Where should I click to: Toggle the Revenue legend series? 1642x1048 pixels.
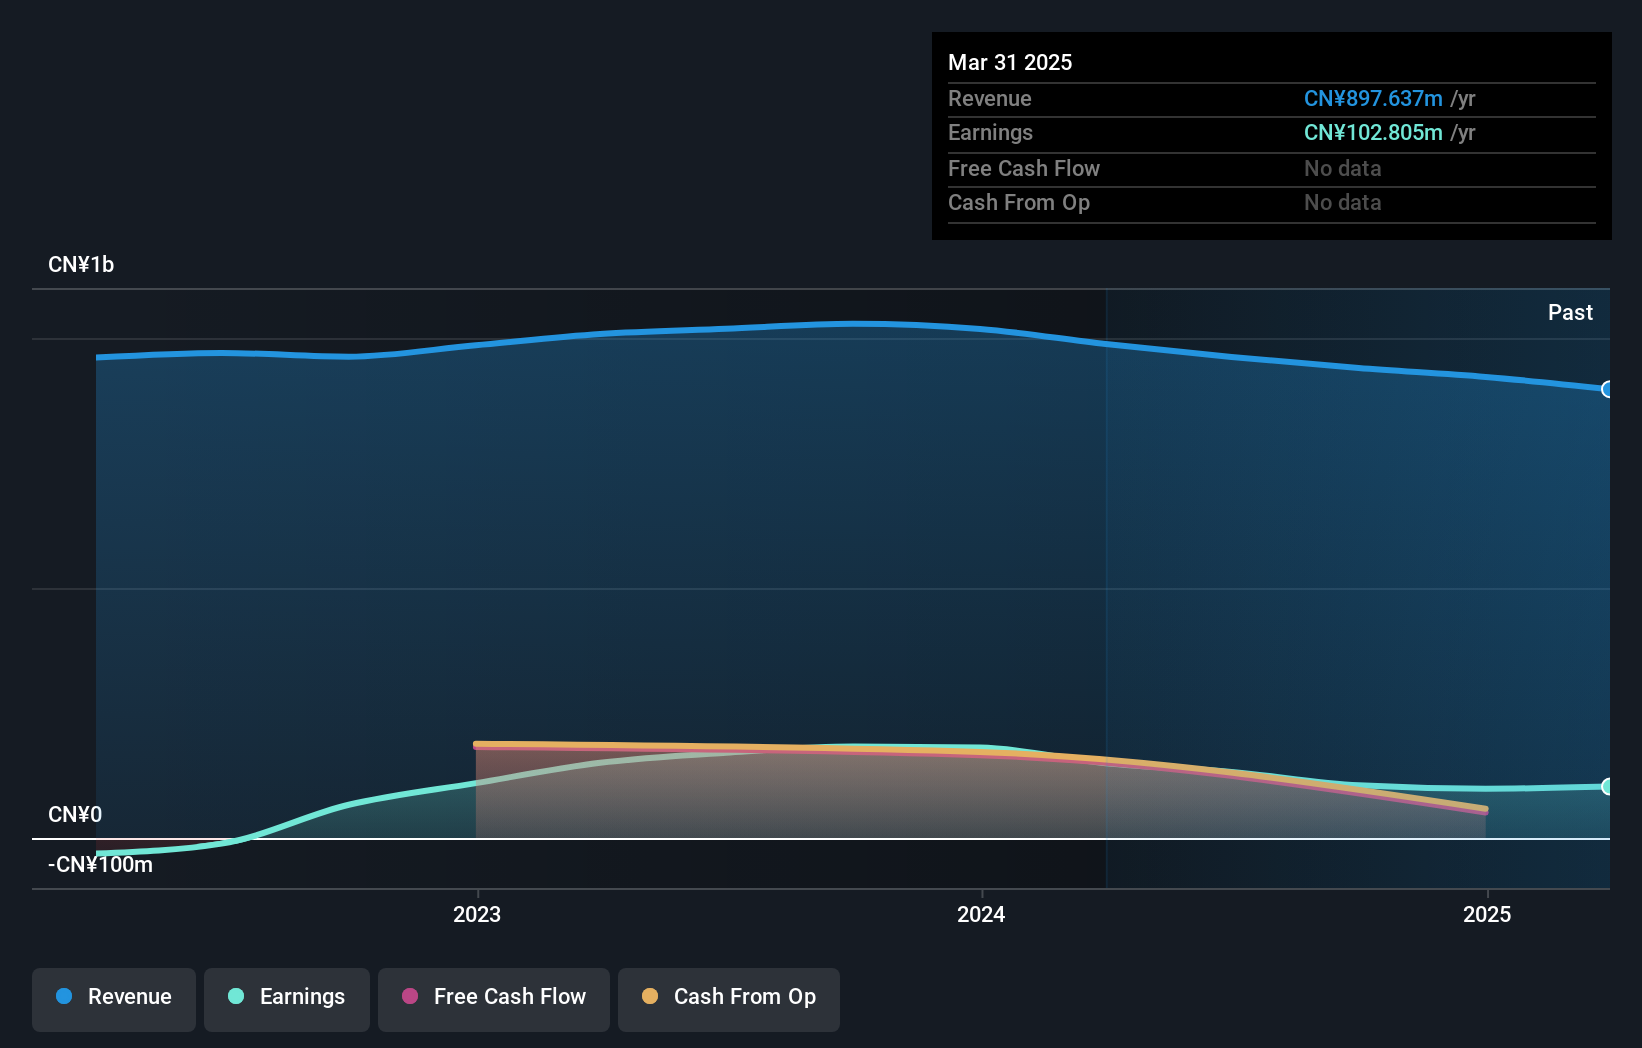coord(114,999)
